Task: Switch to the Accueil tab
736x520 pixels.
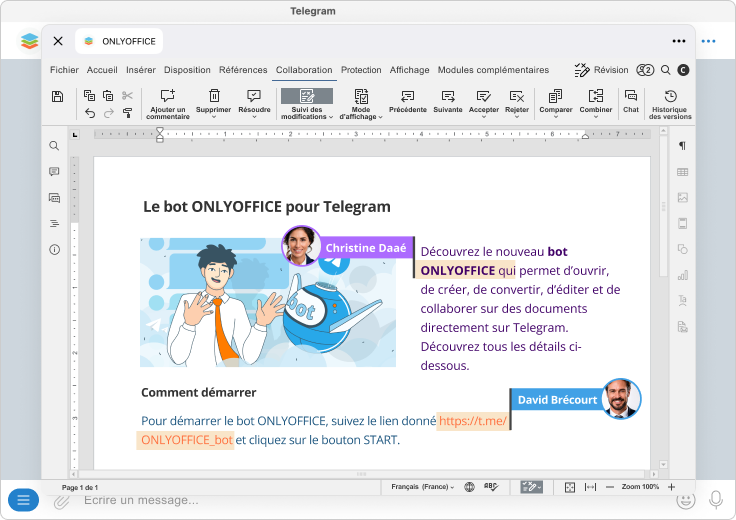Action: pyautogui.click(x=102, y=70)
